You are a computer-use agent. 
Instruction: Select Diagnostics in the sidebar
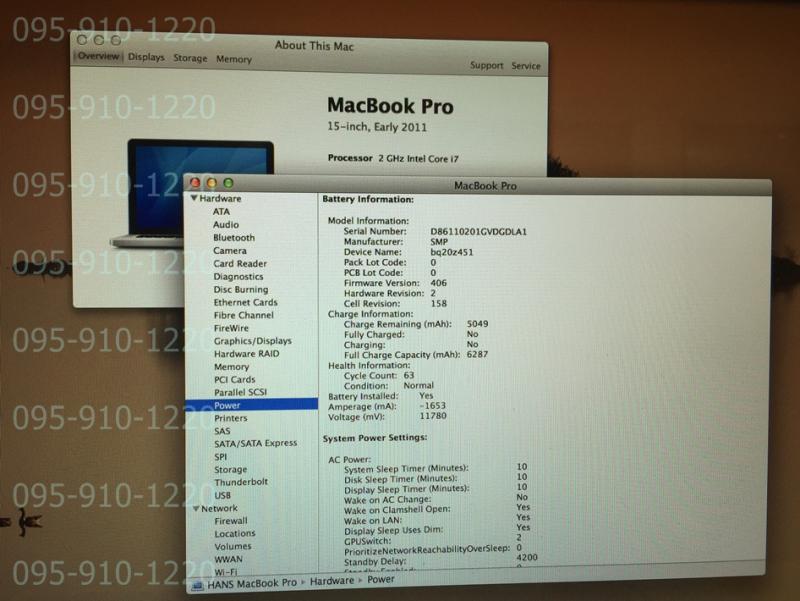point(238,277)
